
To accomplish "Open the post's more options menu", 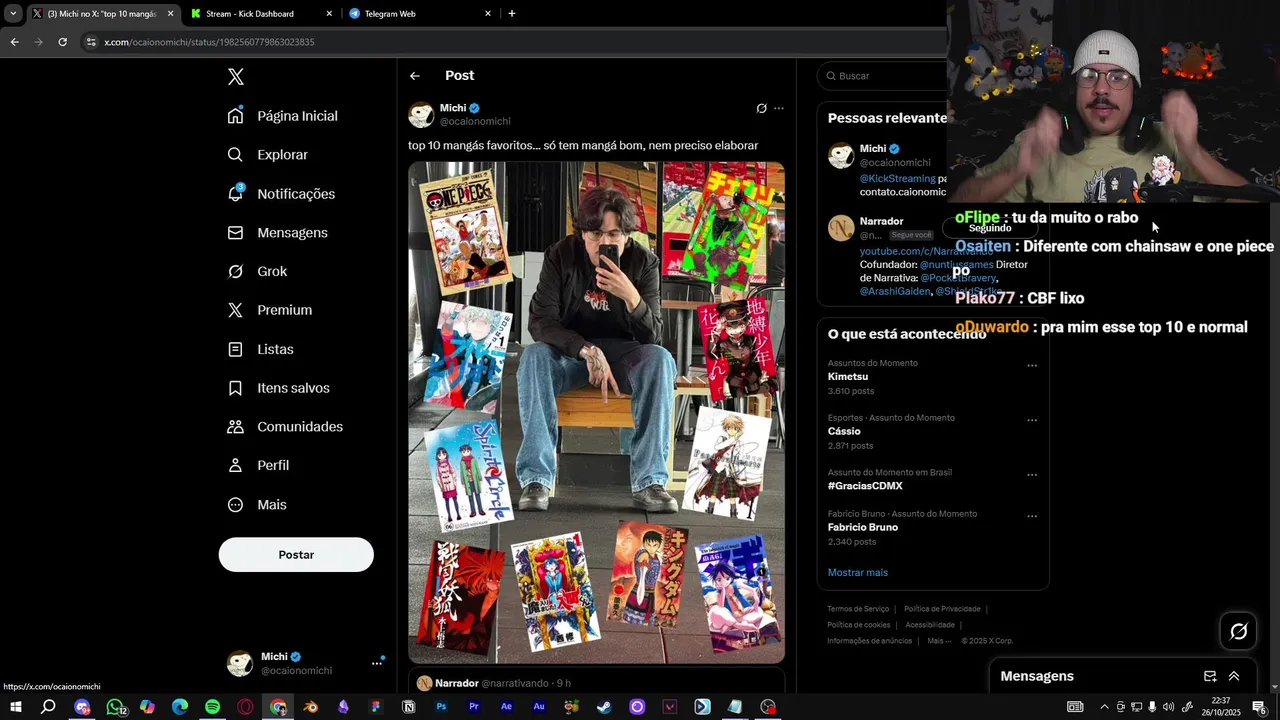I will click(779, 108).
